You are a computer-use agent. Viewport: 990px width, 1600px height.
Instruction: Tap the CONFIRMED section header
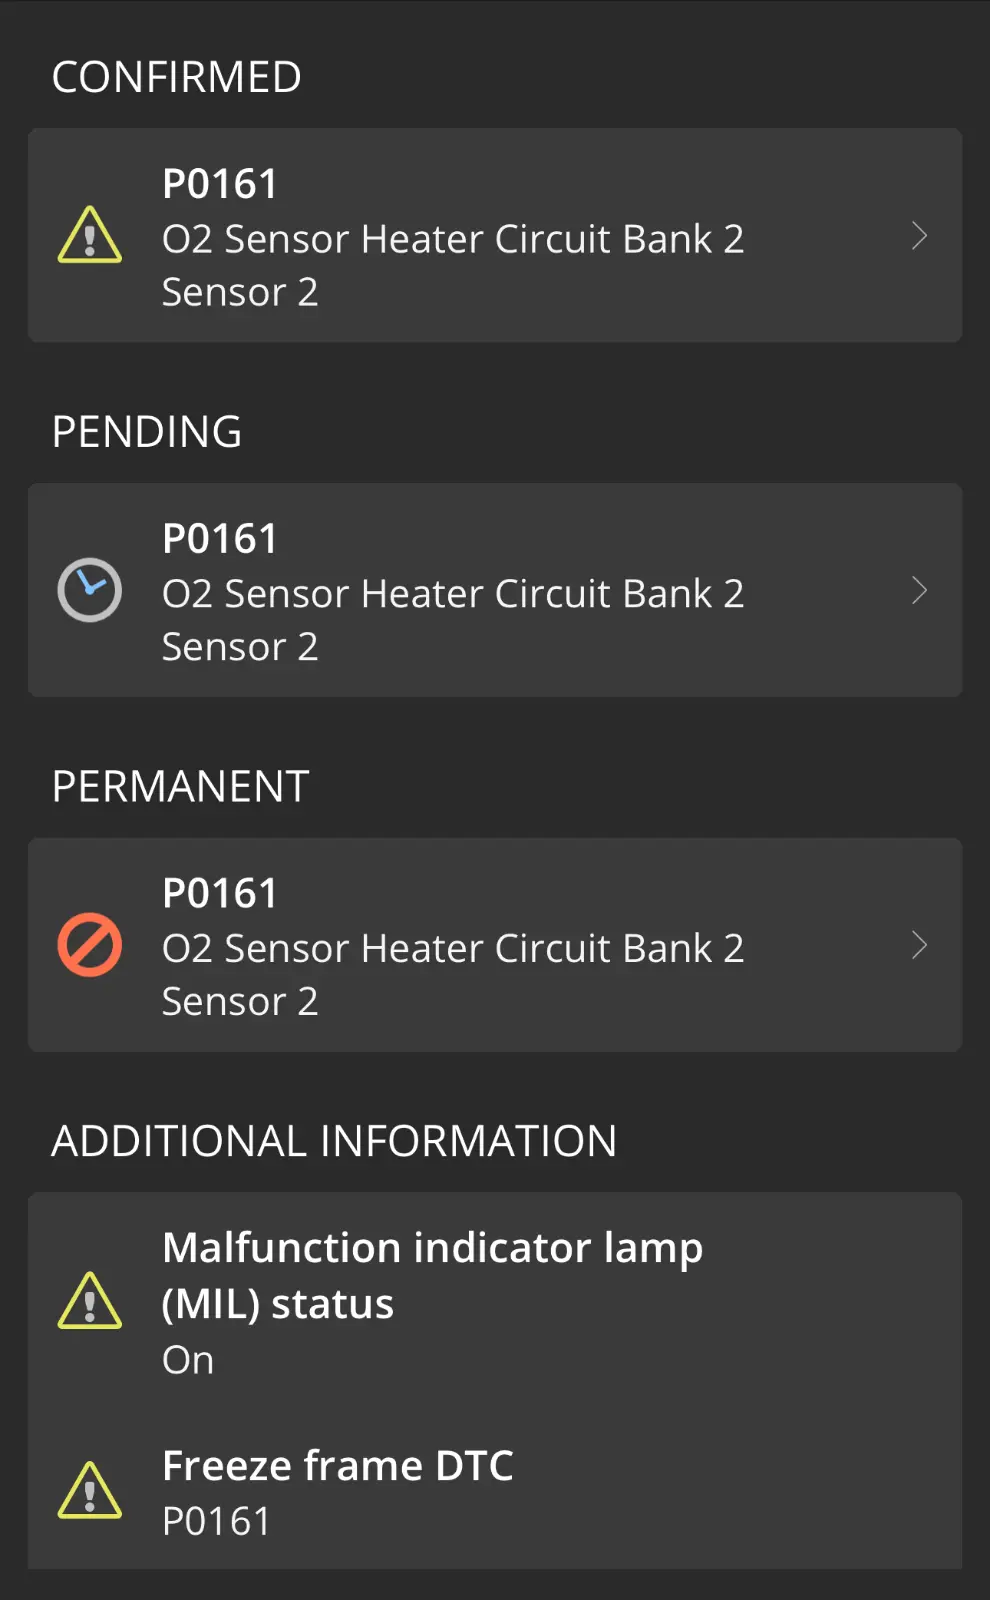pos(176,77)
